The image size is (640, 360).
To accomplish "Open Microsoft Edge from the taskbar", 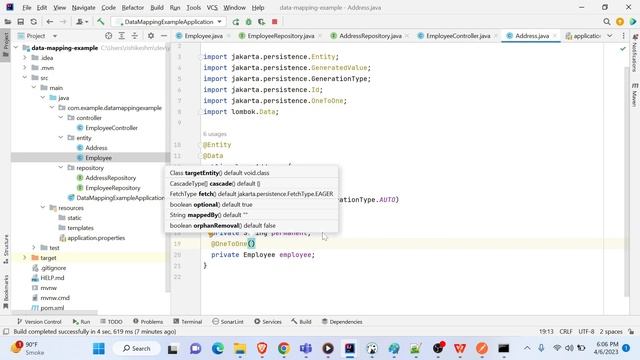I will (218, 349).
